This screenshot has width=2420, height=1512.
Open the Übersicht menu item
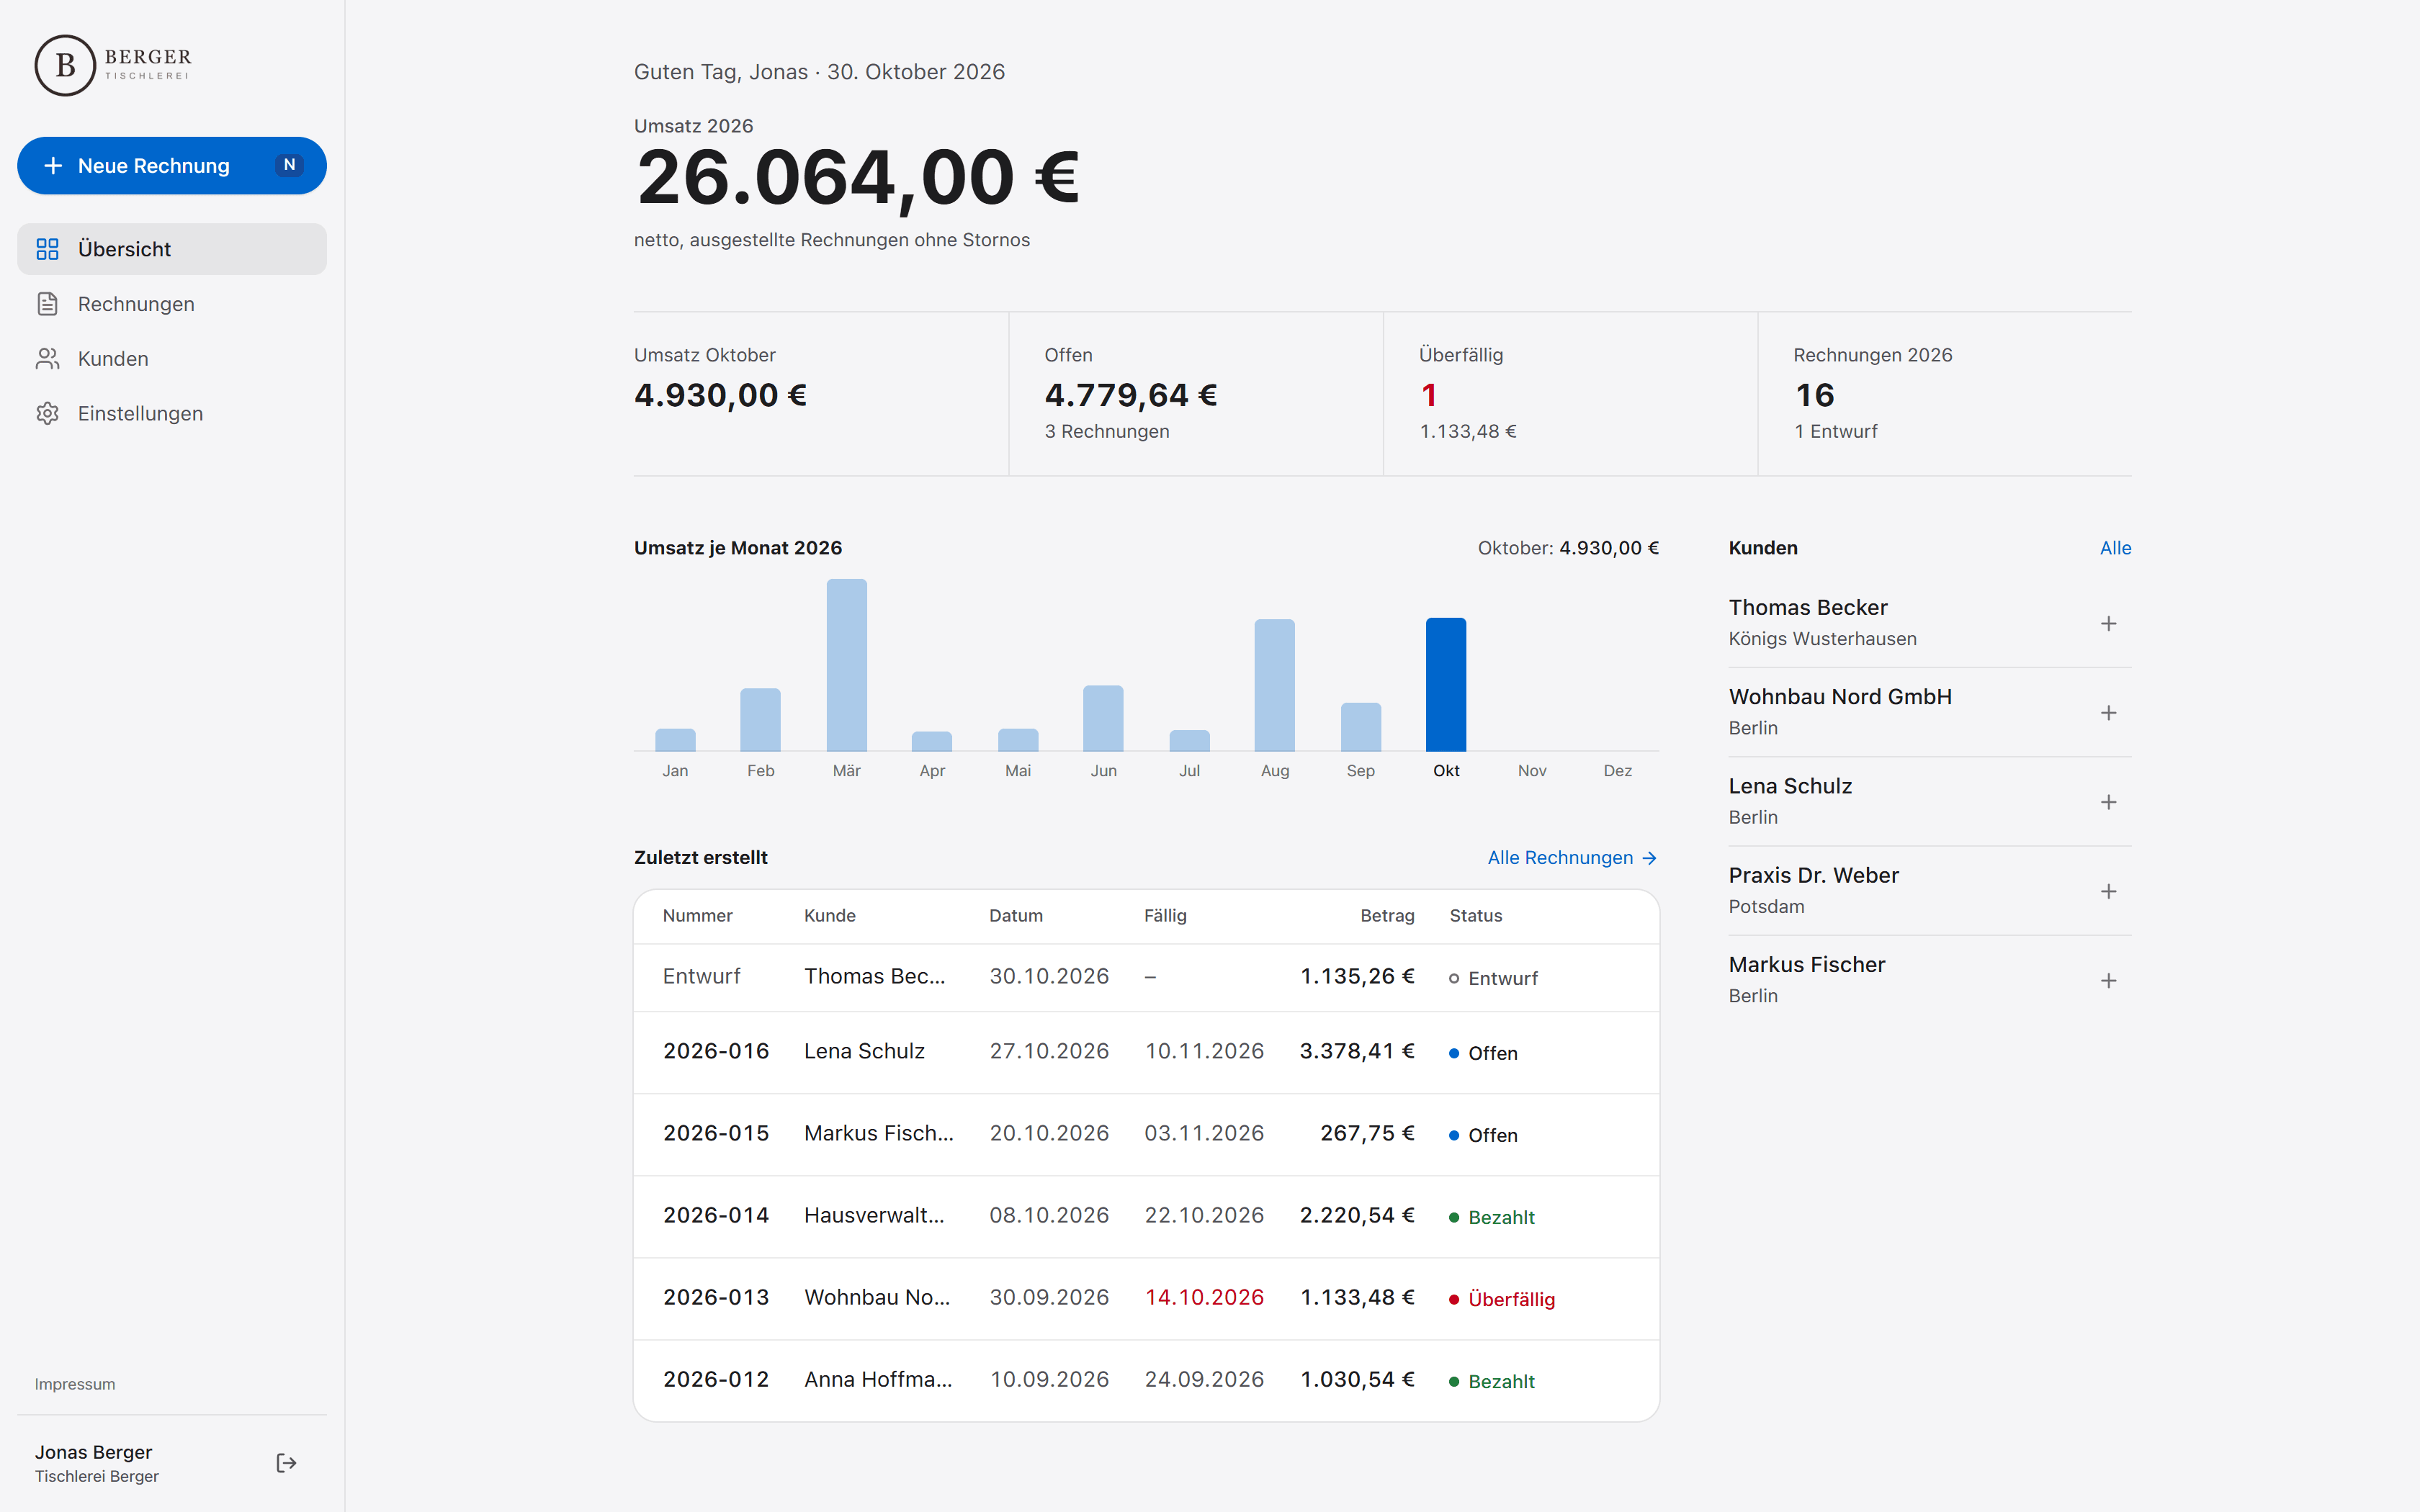coord(172,249)
